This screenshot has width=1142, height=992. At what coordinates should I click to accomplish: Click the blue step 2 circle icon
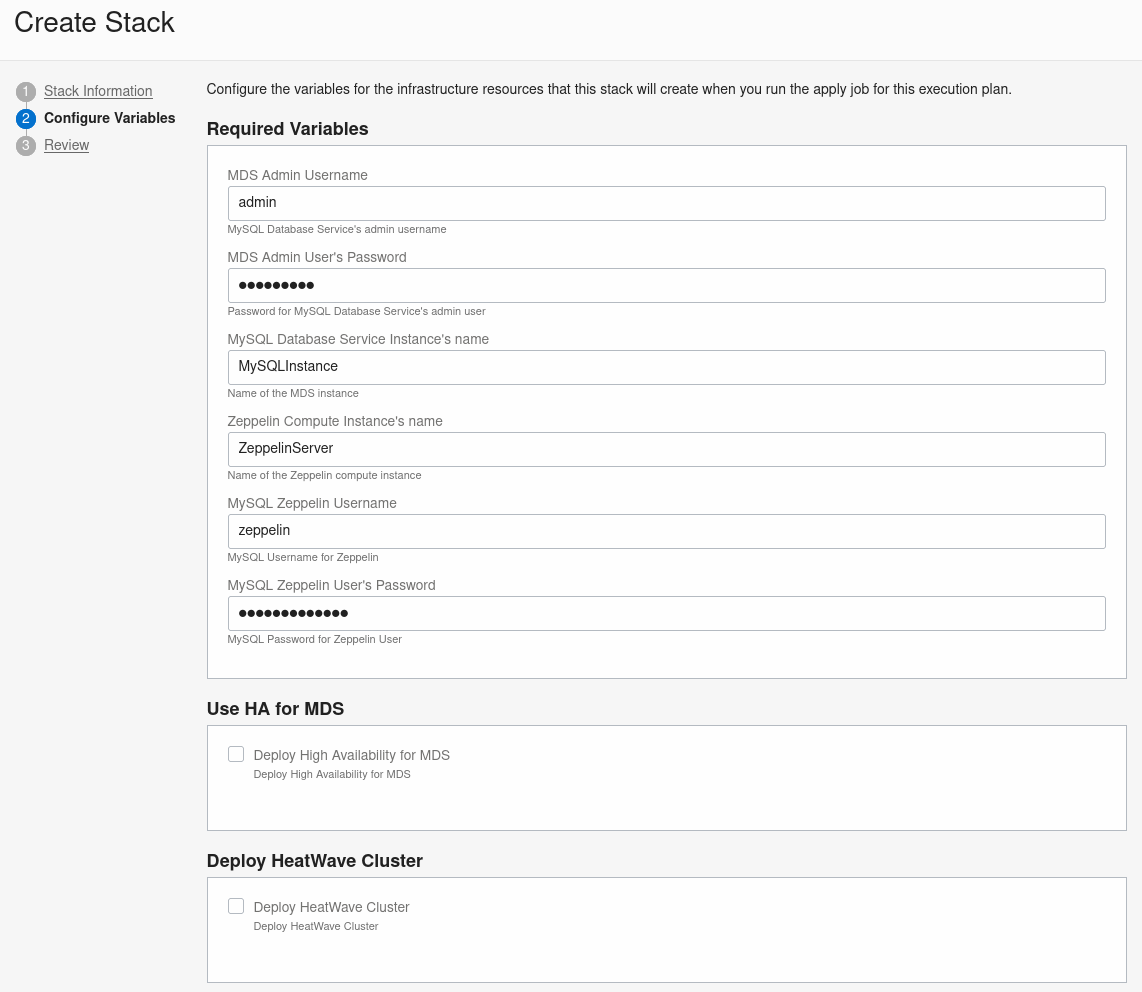pos(26,118)
